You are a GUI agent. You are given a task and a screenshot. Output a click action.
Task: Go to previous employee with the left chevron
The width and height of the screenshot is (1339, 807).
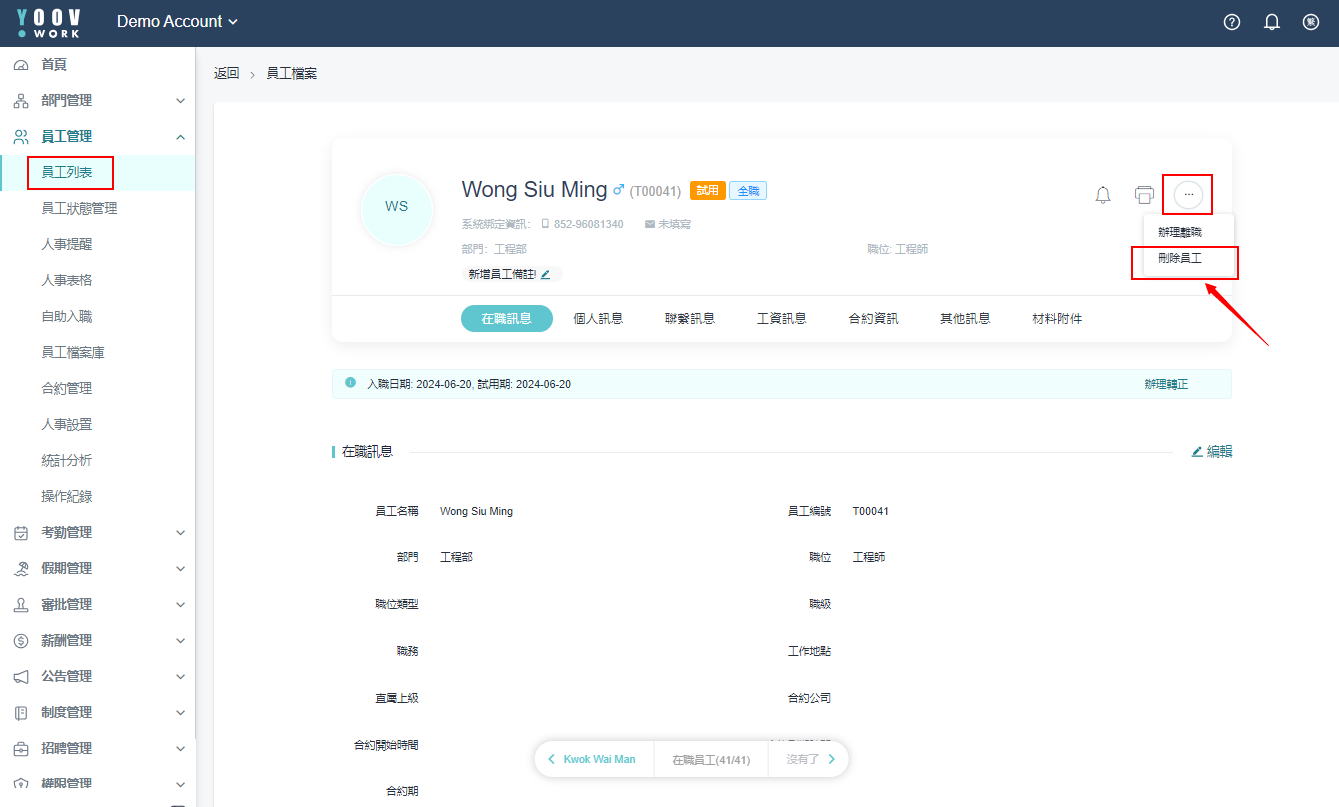tap(551, 759)
